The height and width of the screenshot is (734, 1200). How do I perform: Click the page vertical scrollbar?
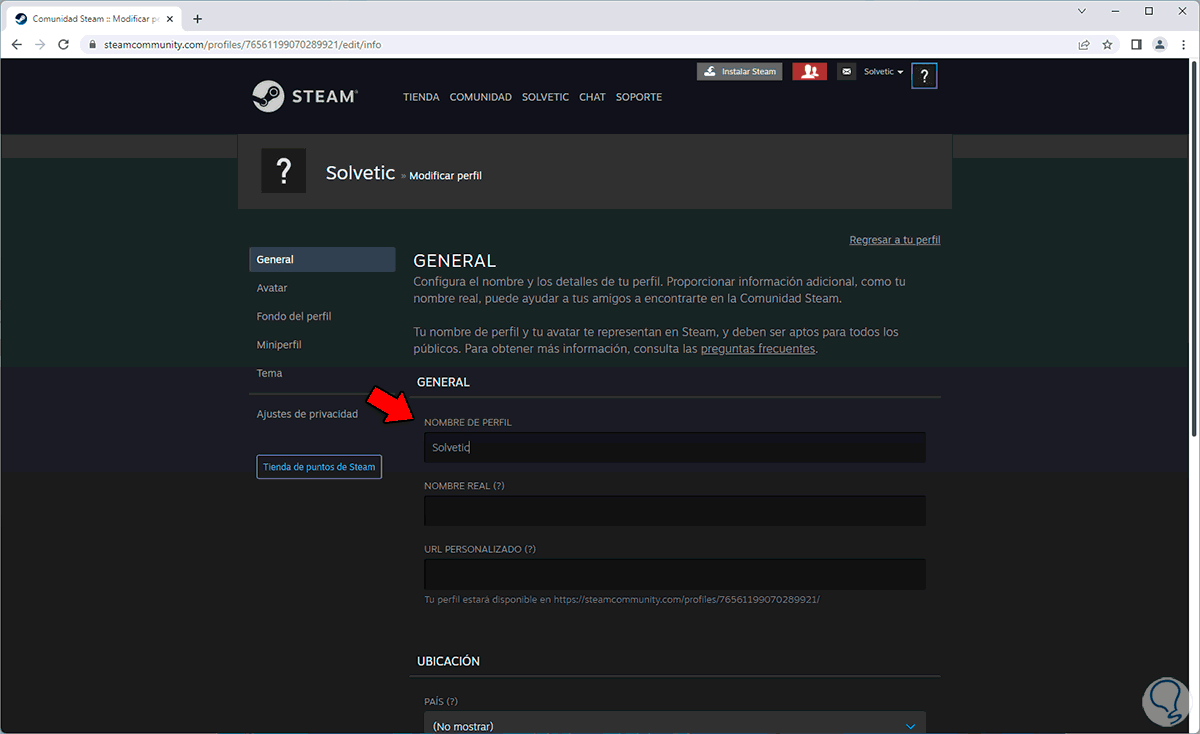tap(1194, 250)
